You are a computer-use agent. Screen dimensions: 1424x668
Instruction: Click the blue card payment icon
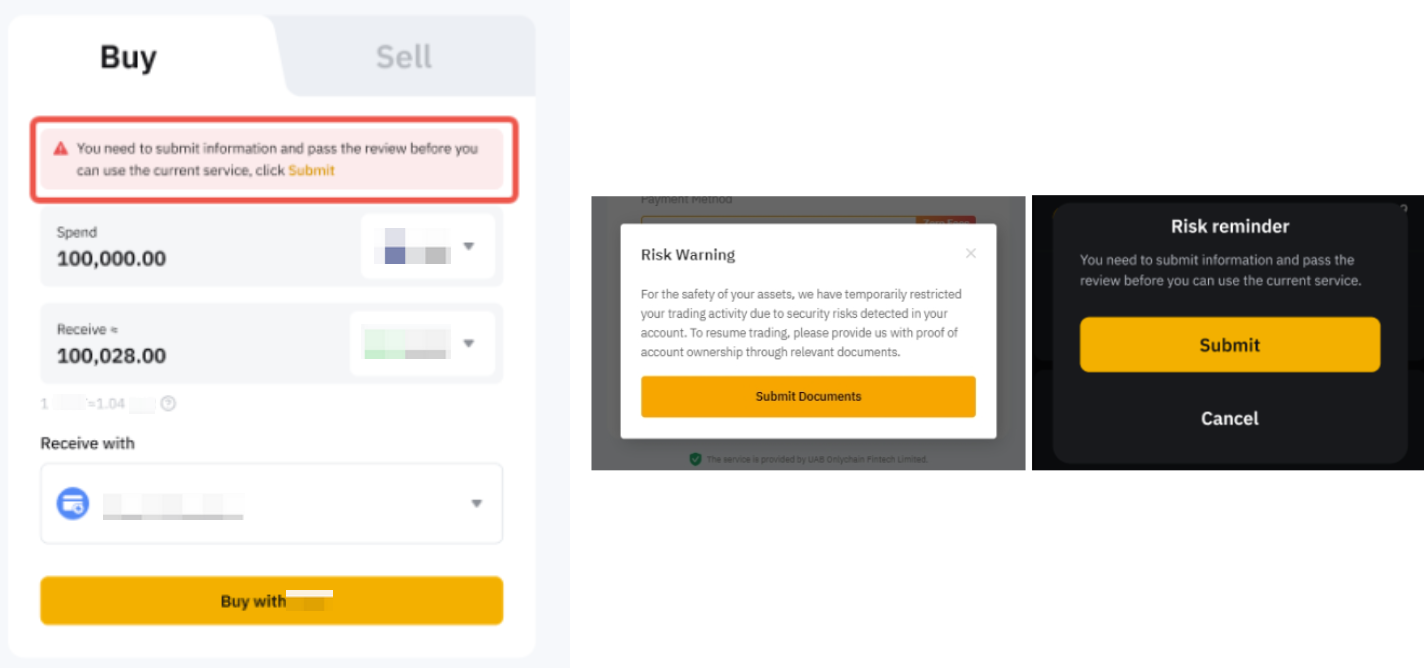click(73, 504)
